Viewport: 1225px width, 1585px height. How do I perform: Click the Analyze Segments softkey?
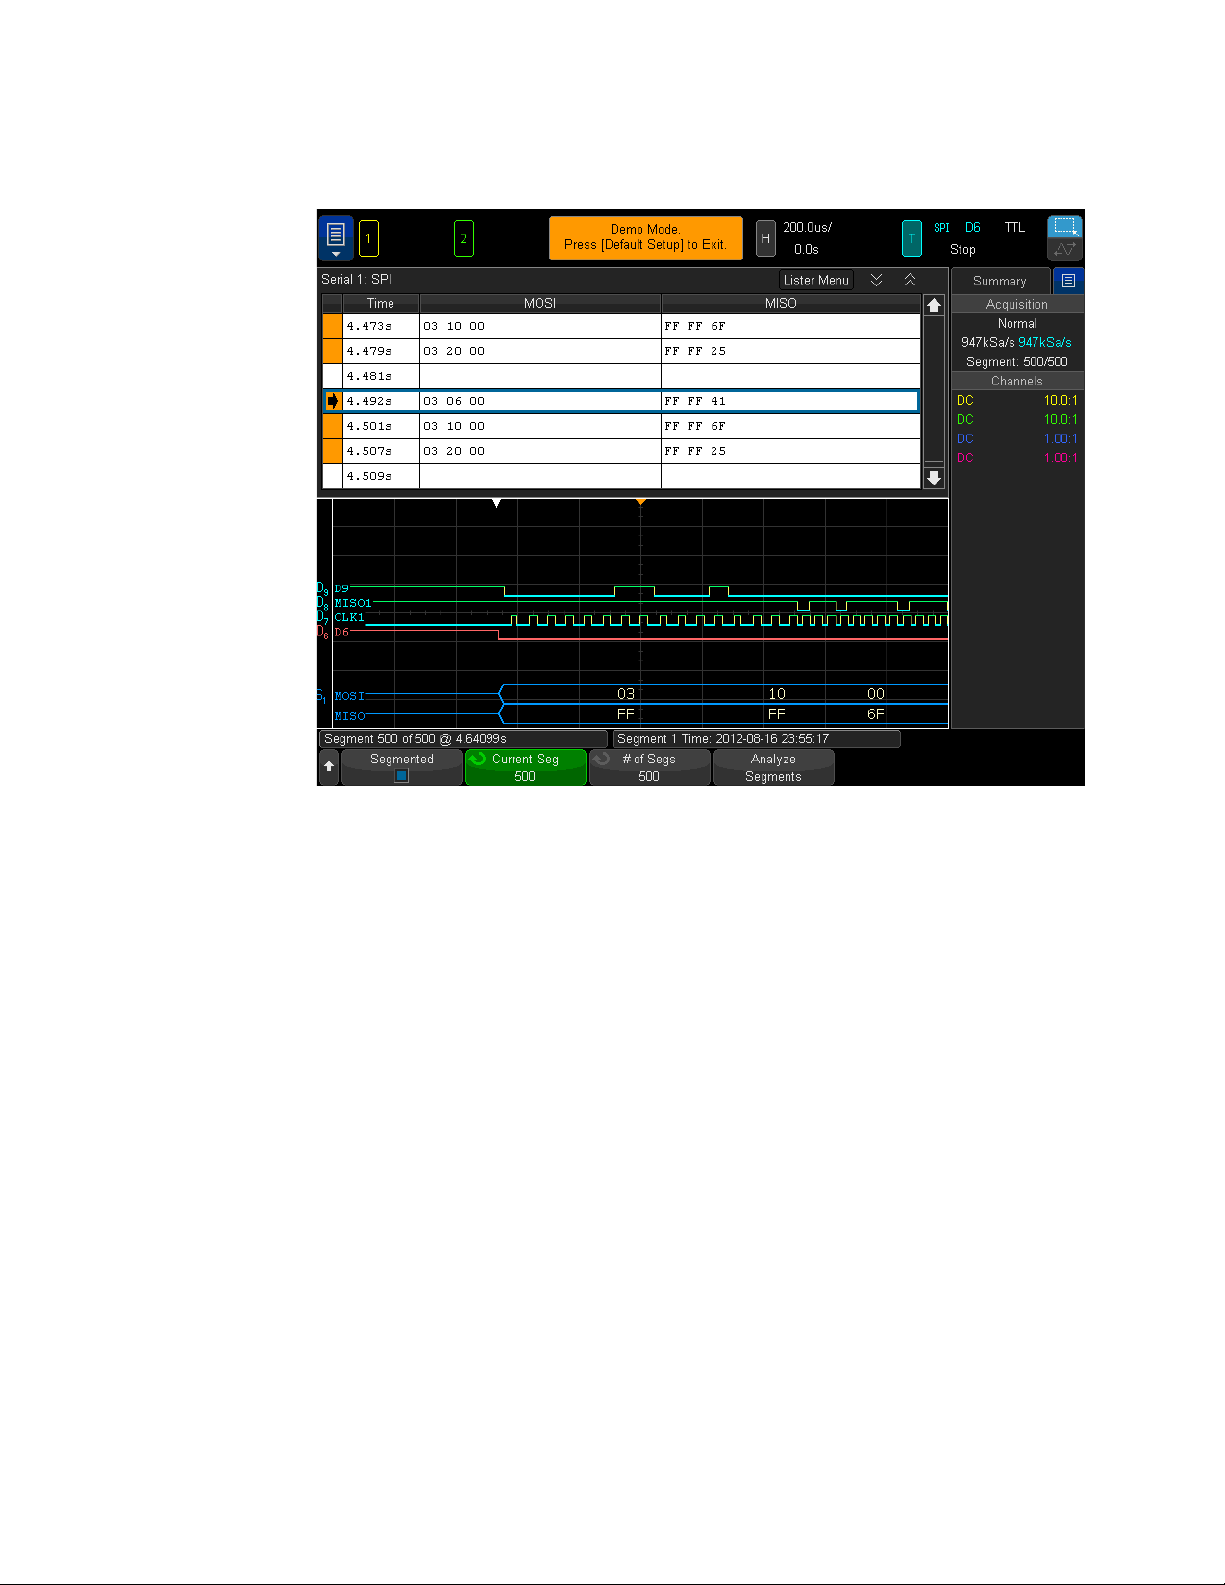[773, 767]
